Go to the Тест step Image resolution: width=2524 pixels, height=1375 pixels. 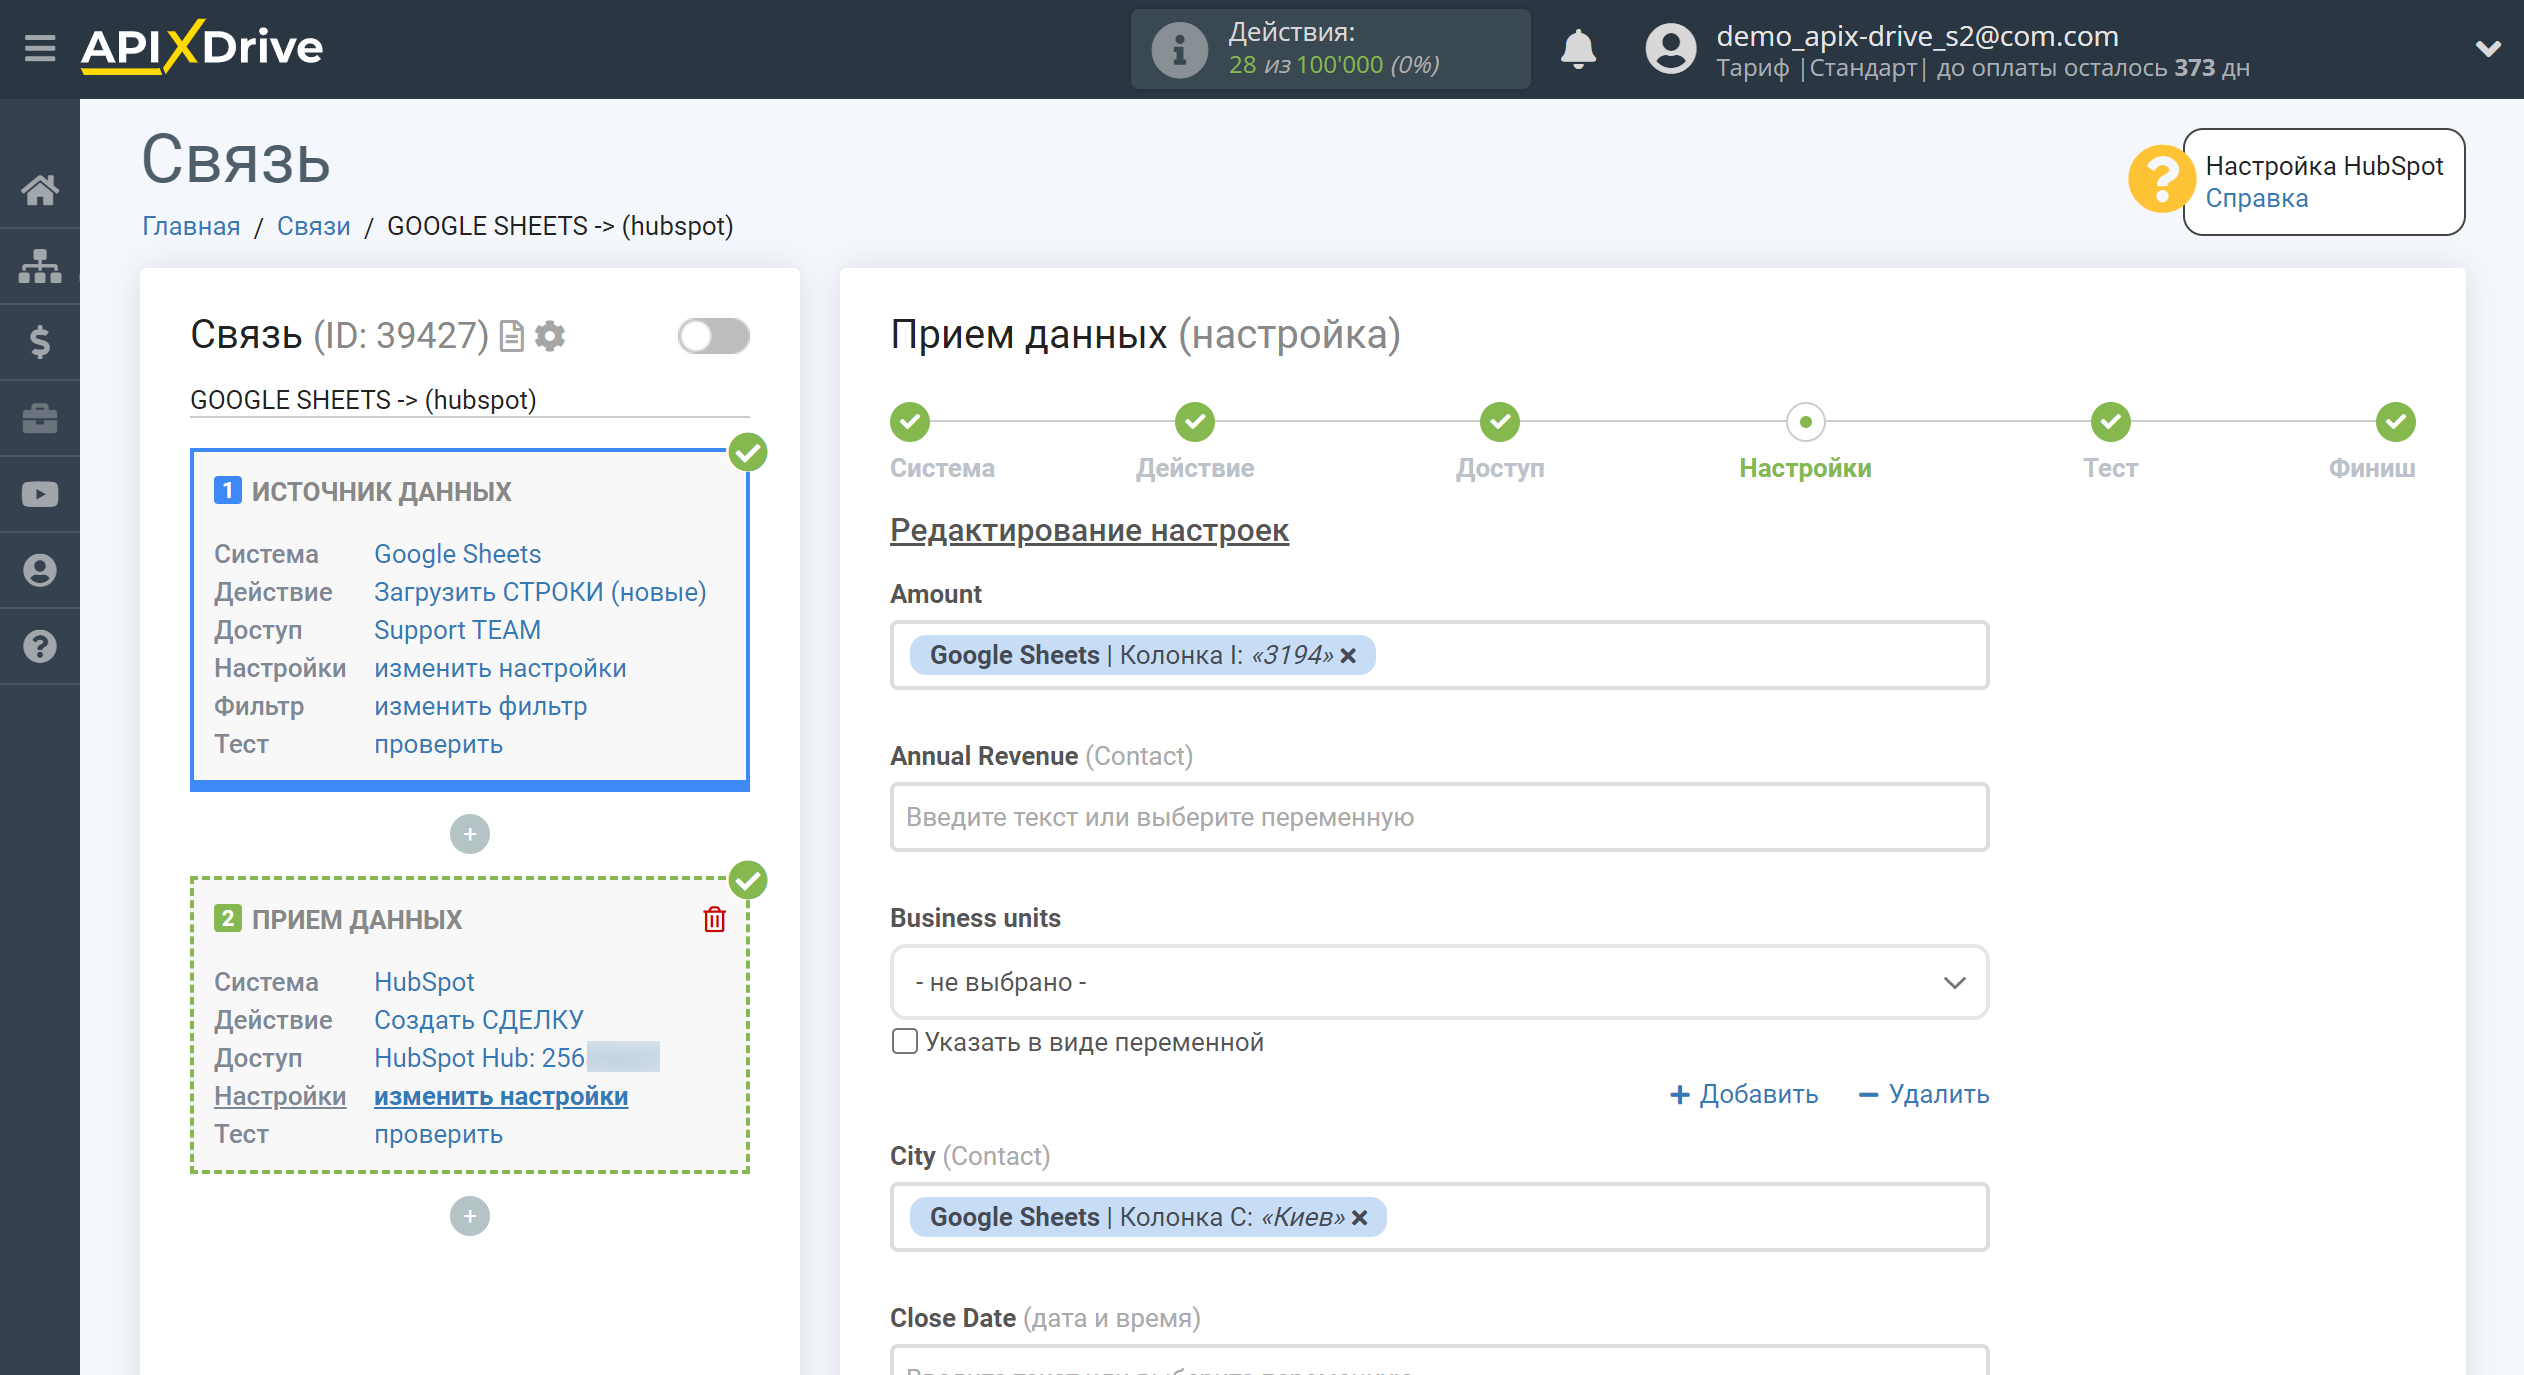point(2111,422)
